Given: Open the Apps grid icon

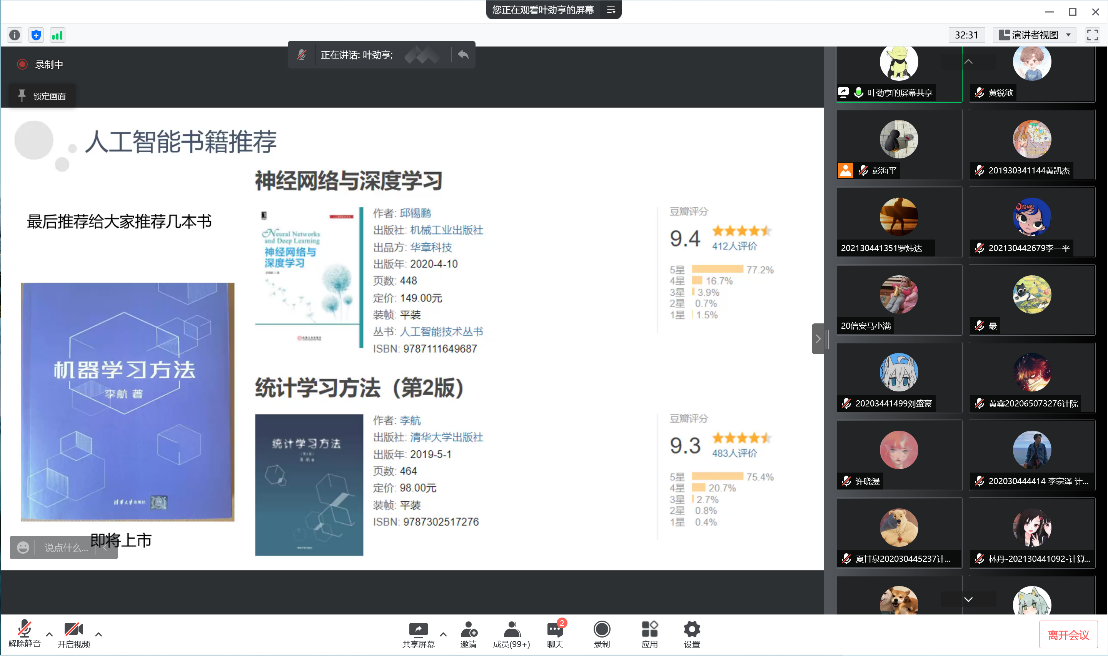Looking at the screenshot, I should click(649, 633).
